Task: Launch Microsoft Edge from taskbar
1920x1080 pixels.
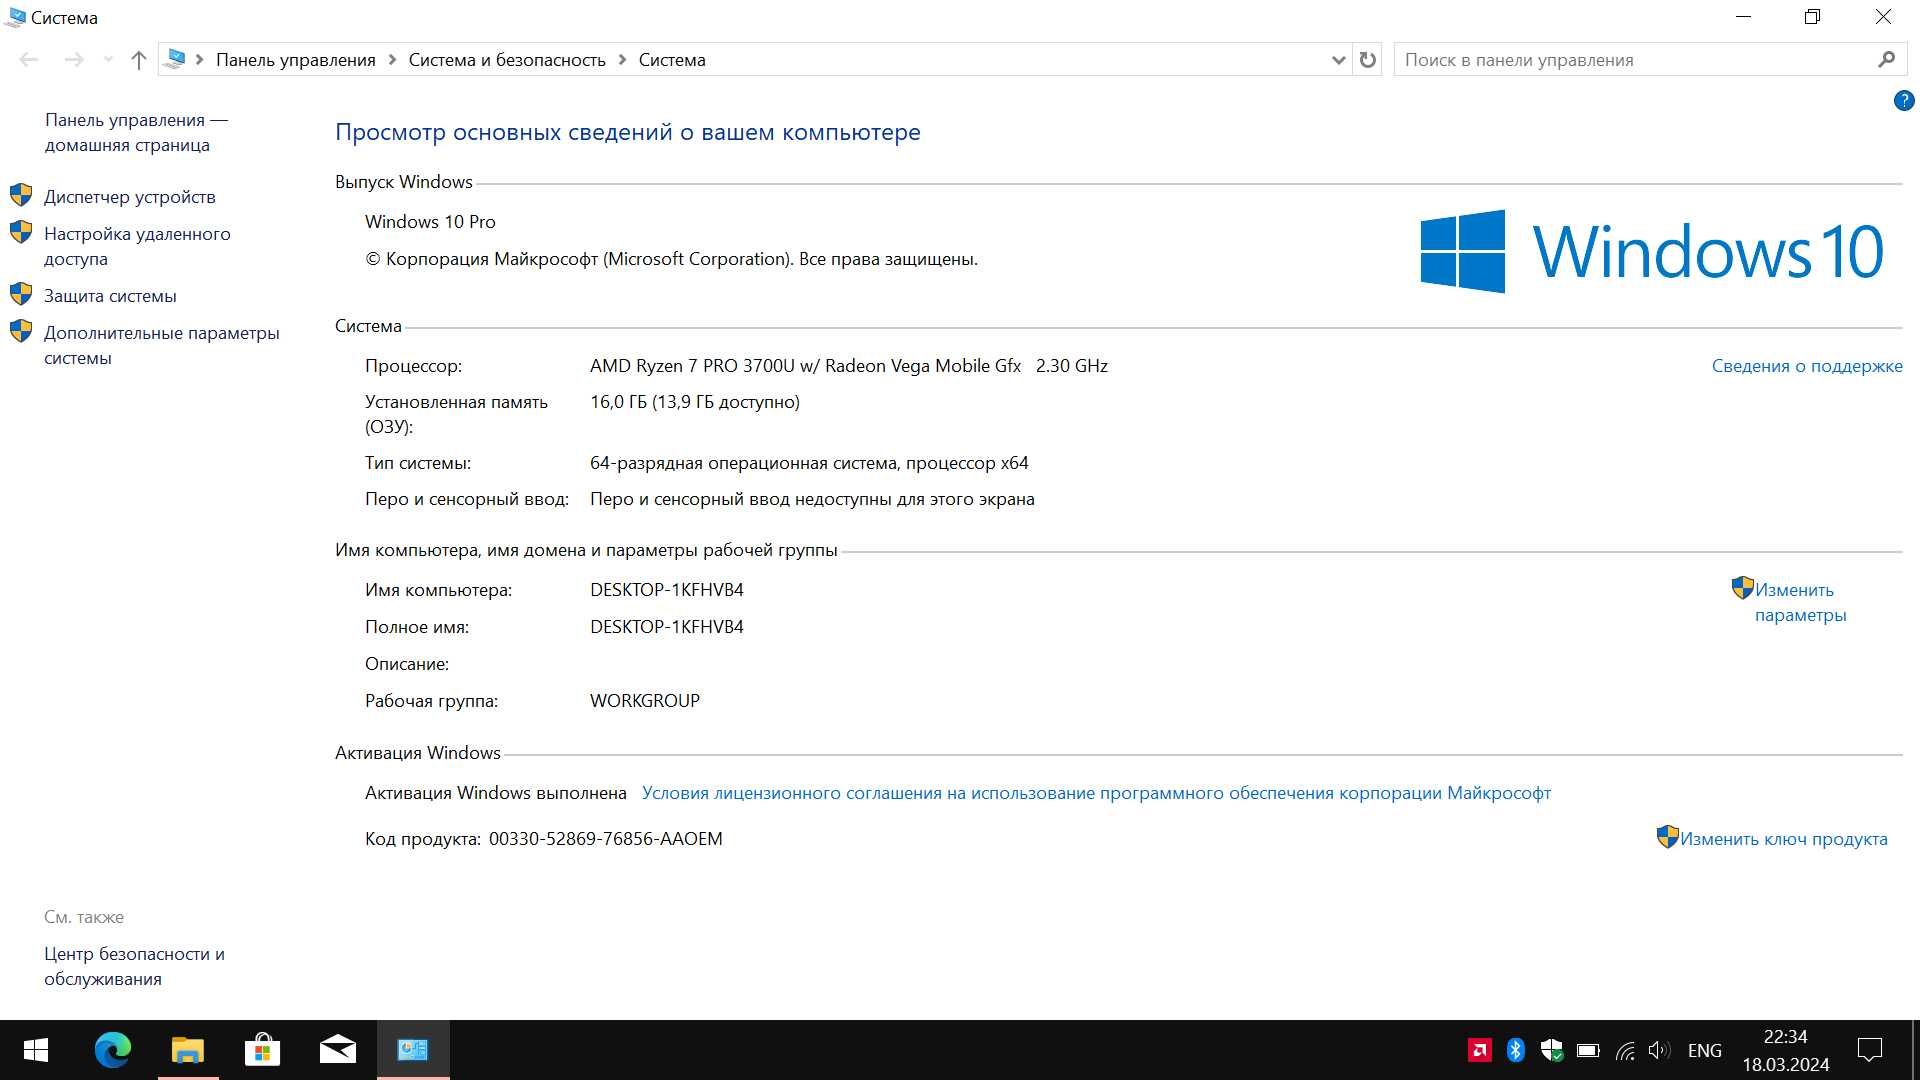Action: pyautogui.click(x=112, y=1050)
